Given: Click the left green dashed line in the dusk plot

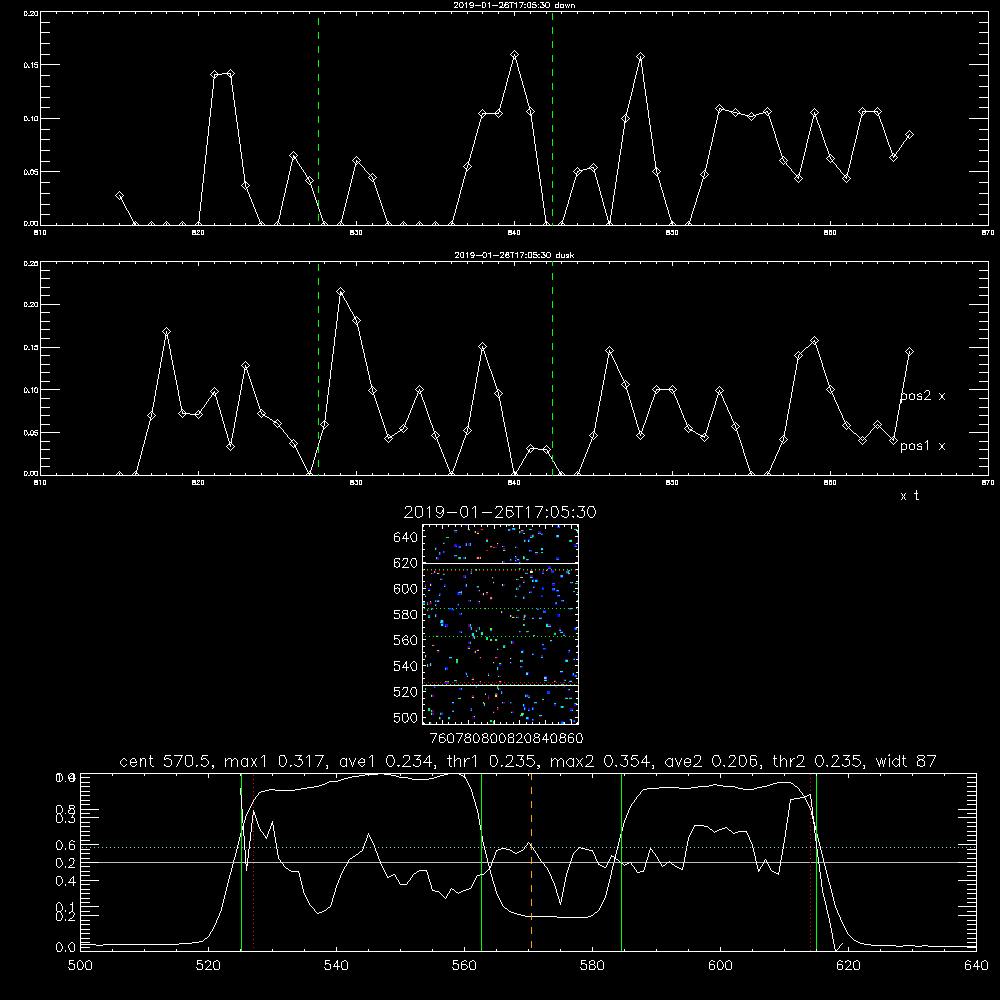Looking at the screenshot, I should (318, 368).
